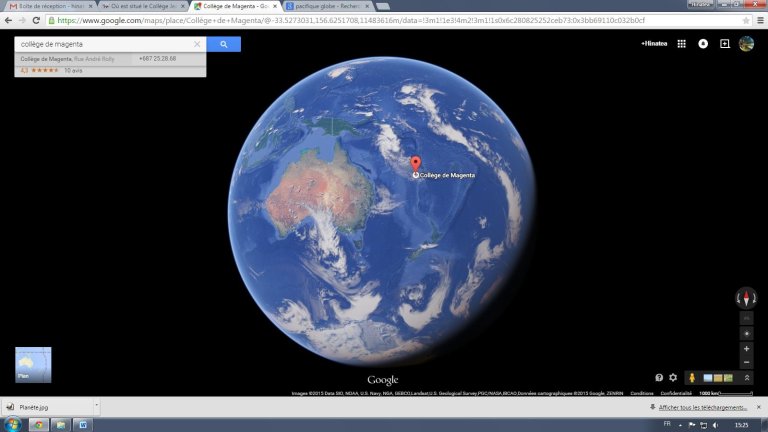Image resolution: width=768 pixels, height=432 pixels.
Task: Click the blue search button in Maps
Action: 224,44
